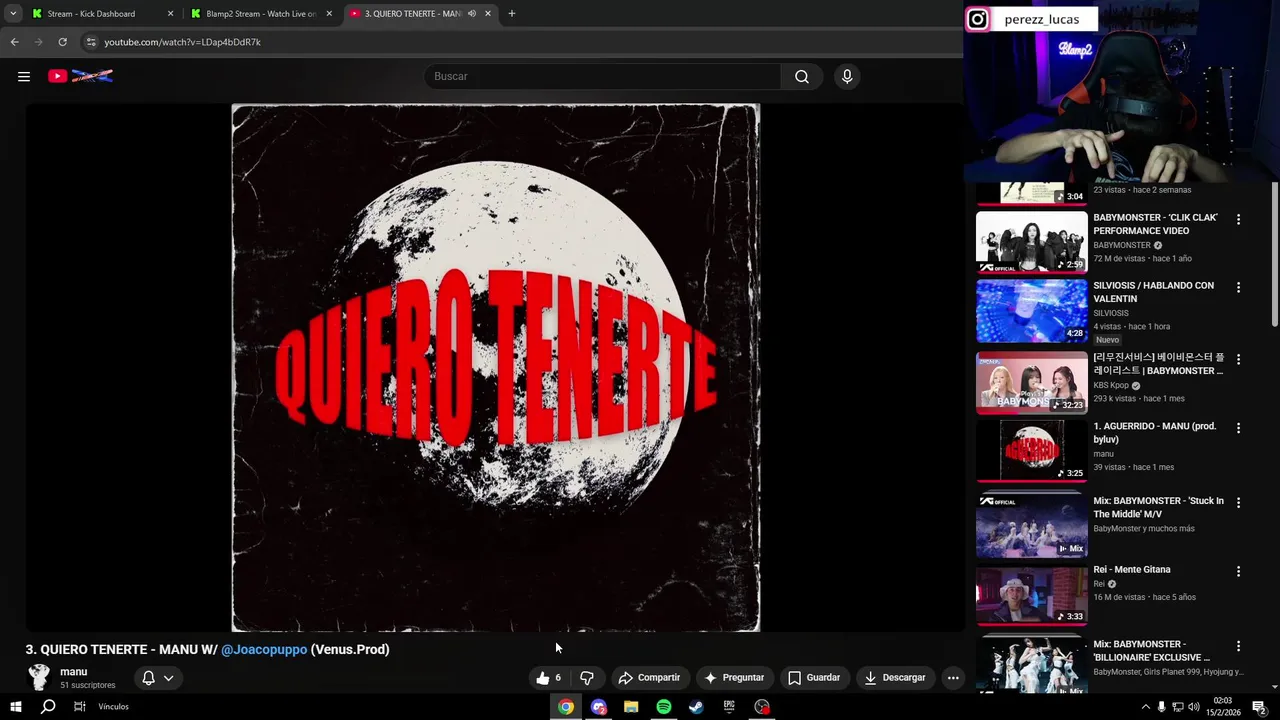Open BABYMONSTER CLIK CLAK thumbnail
The height and width of the screenshot is (720, 1280).
click(1031, 242)
